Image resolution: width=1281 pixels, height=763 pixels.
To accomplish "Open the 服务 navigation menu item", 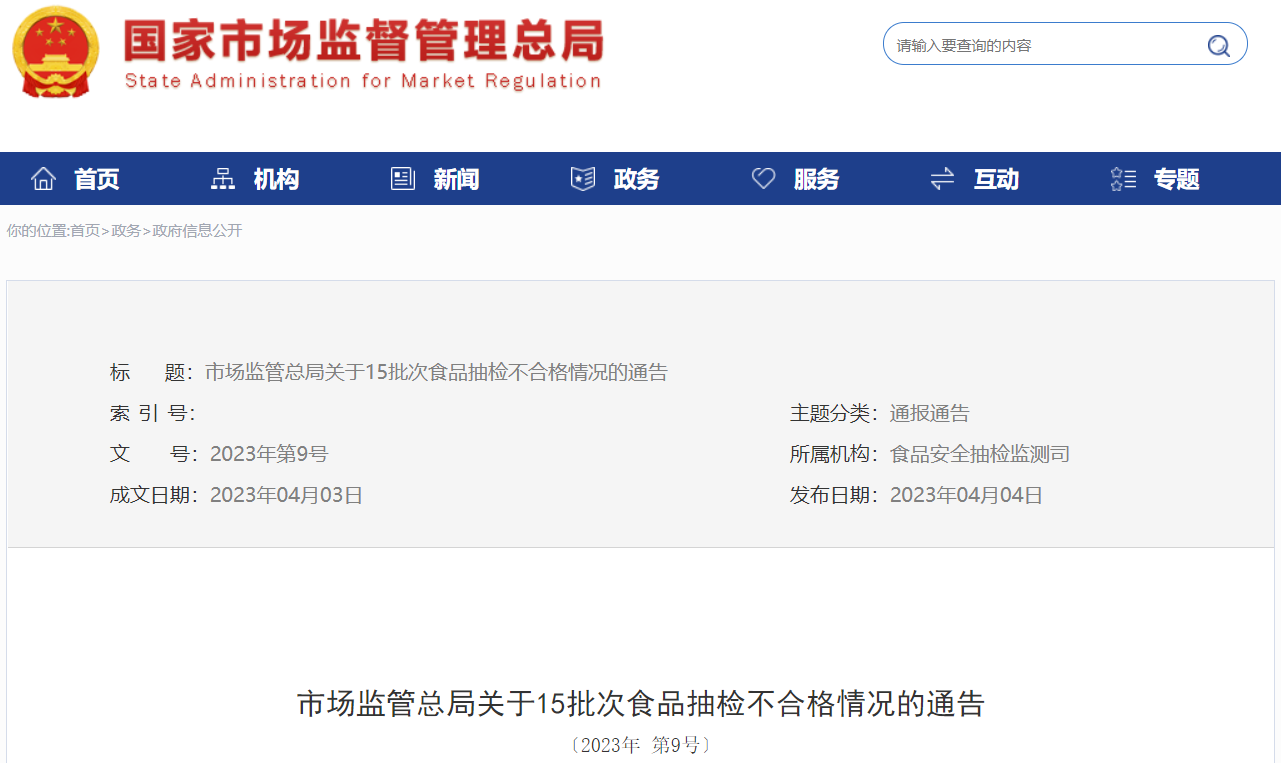I will 817,179.
